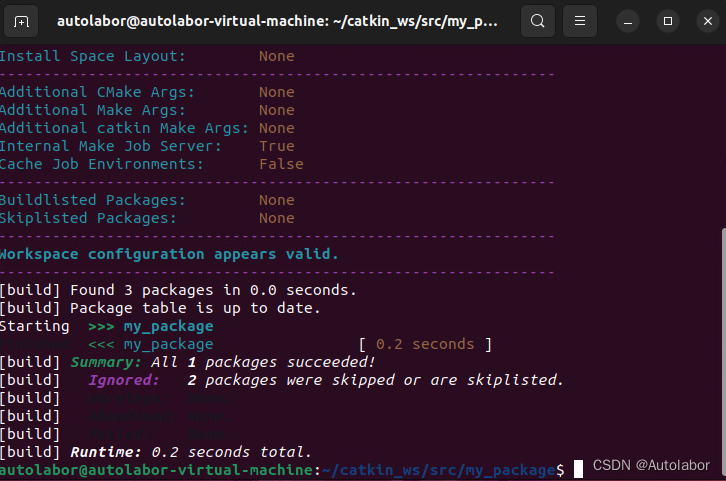Click the prompt path '~/catkin_ws/src/my_package'
Viewport: 726px width, 481px height.
(x=438, y=470)
